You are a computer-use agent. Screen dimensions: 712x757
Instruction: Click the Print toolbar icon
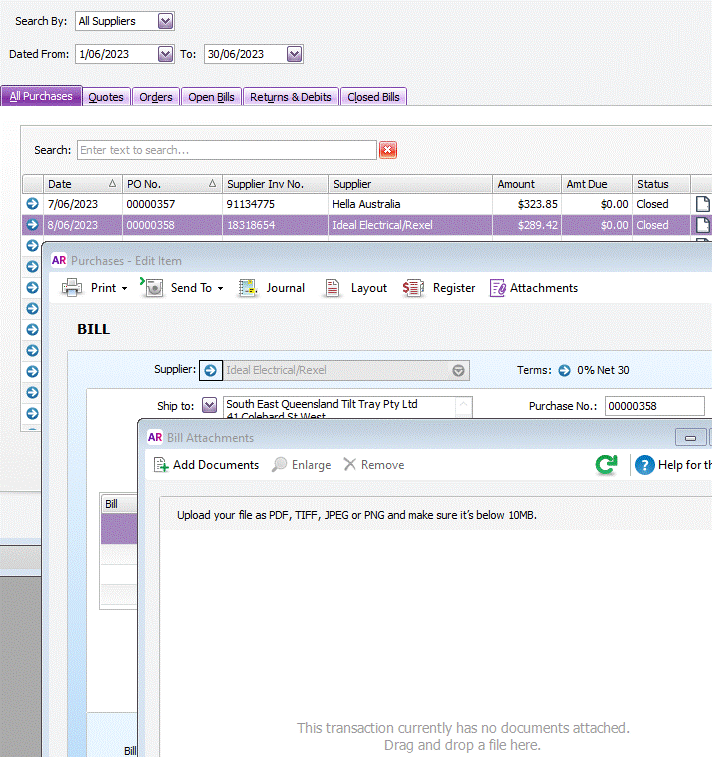(72, 288)
